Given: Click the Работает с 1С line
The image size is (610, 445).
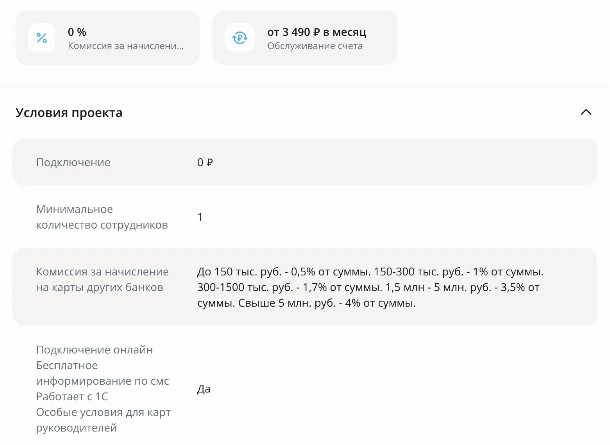Looking at the screenshot, I should [x=76, y=397].
